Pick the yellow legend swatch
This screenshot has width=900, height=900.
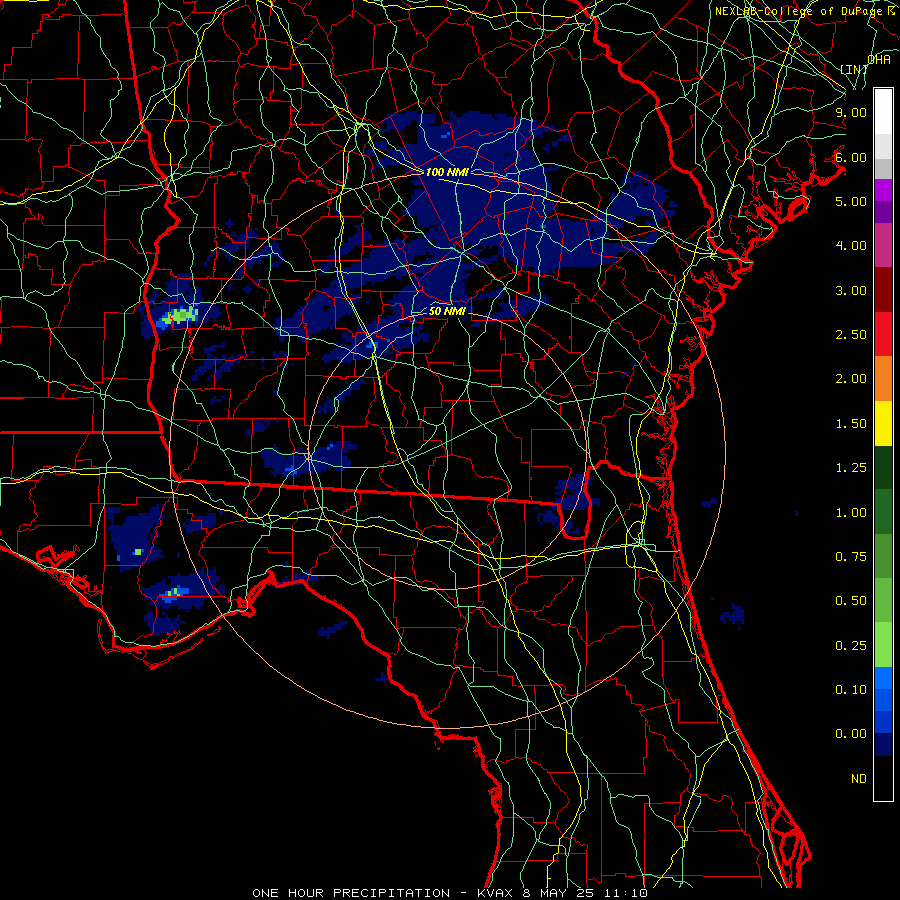pos(883,423)
